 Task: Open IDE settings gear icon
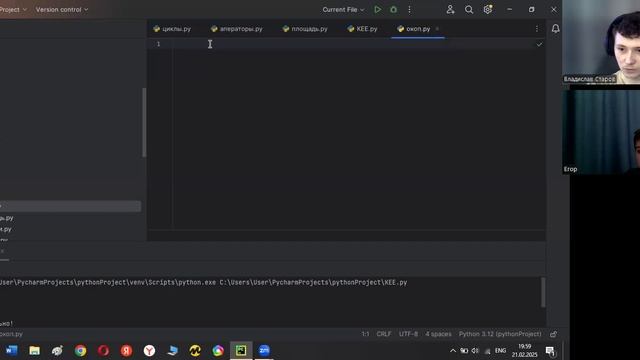(x=488, y=9)
